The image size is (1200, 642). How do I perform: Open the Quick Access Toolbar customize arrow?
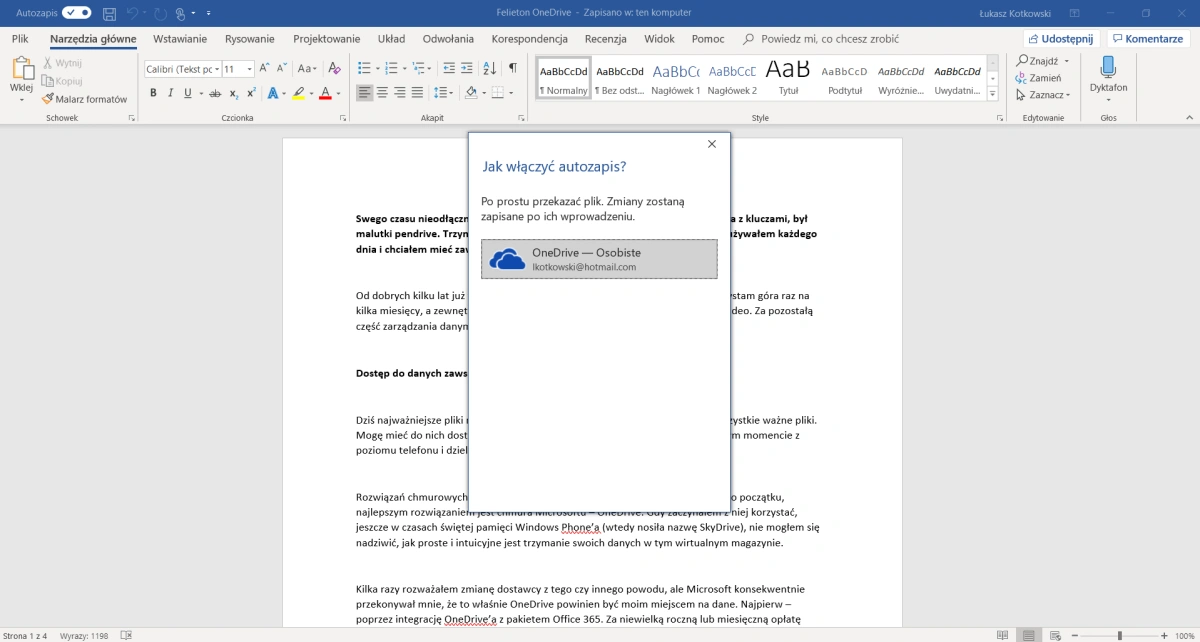[x=208, y=14]
